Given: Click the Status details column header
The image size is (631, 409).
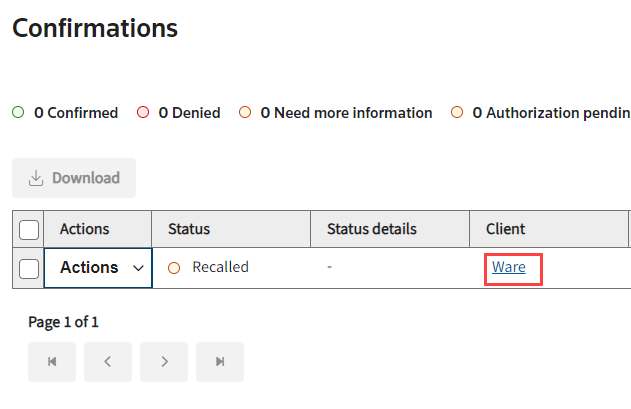Looking at the screenshot, I should 371,229.
